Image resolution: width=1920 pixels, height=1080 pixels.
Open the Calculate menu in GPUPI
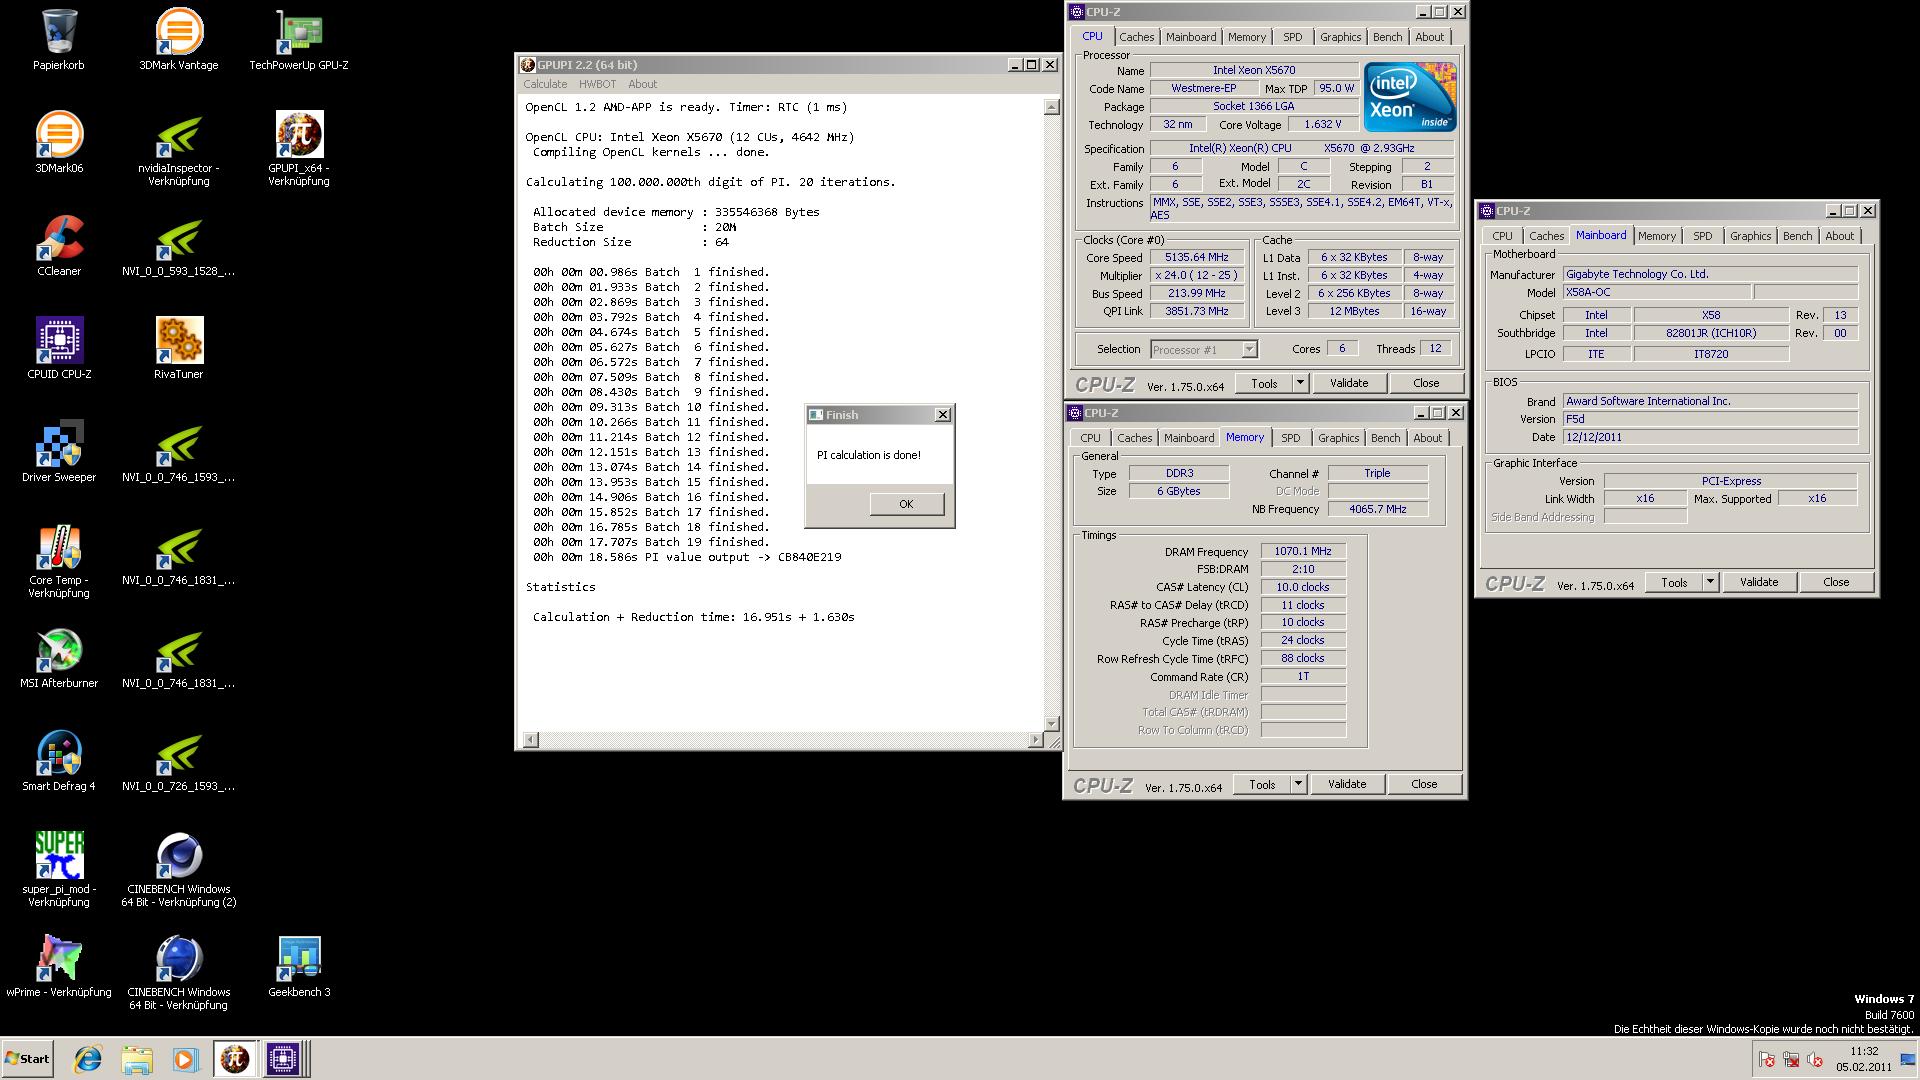pyautogui.click(x=545, y=84)
